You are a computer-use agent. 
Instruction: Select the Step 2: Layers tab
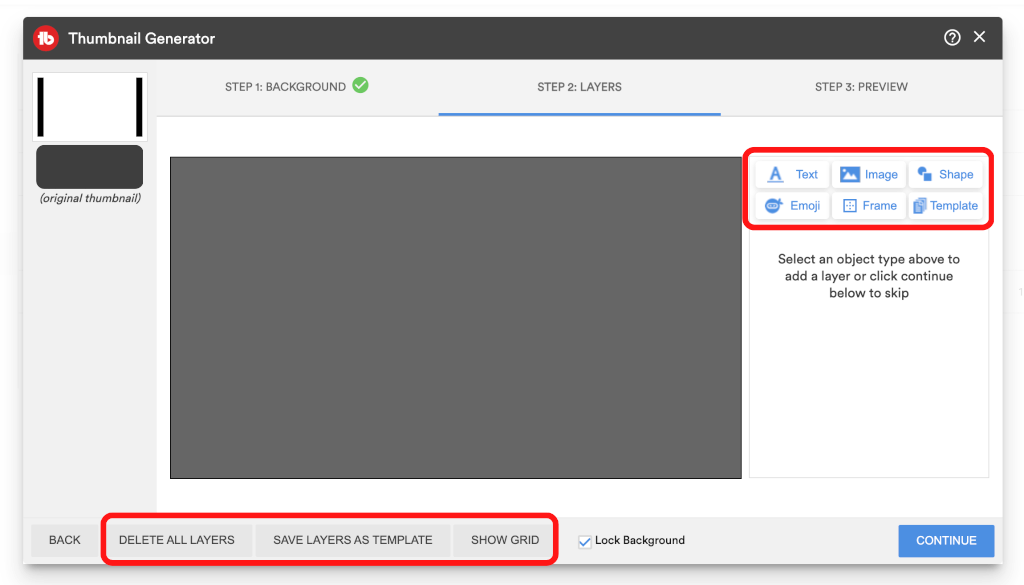[x=579, y=87]
